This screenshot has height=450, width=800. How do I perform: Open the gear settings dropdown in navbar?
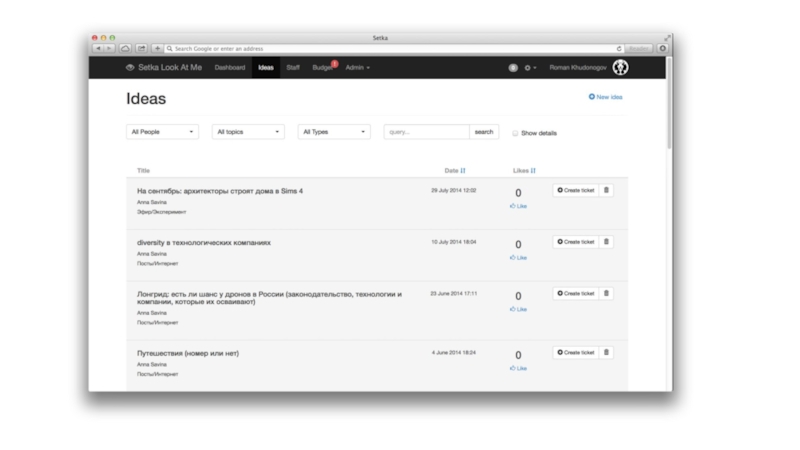pyautogui.click(x=530, y=68)
